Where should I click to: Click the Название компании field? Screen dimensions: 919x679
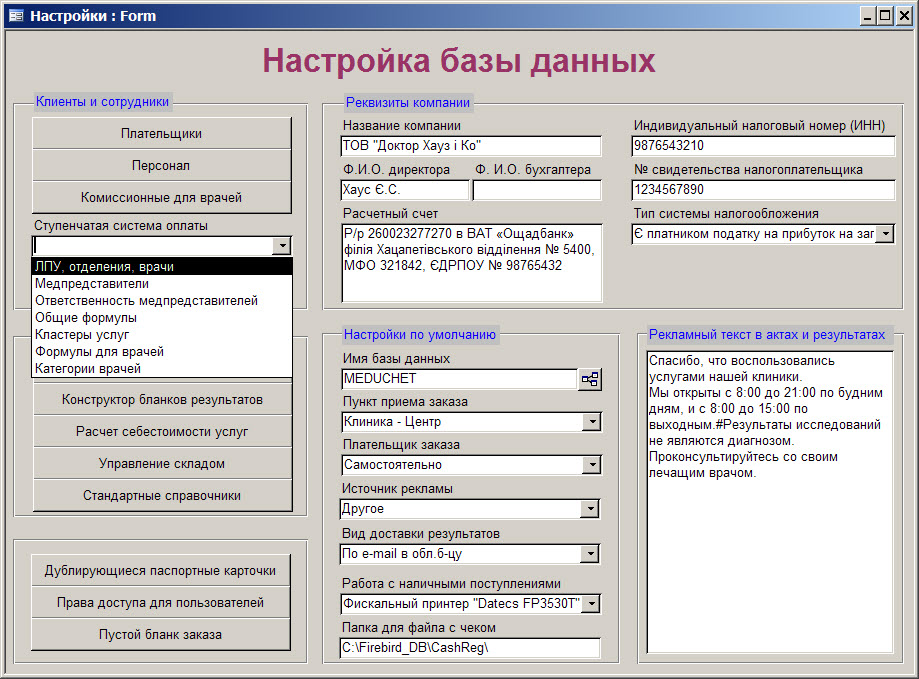[x=471, y=146]
